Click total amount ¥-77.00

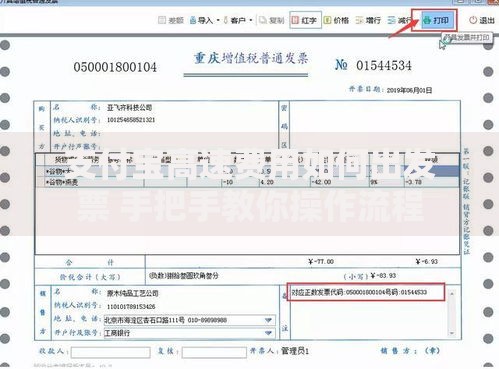(x=321, y=262)
